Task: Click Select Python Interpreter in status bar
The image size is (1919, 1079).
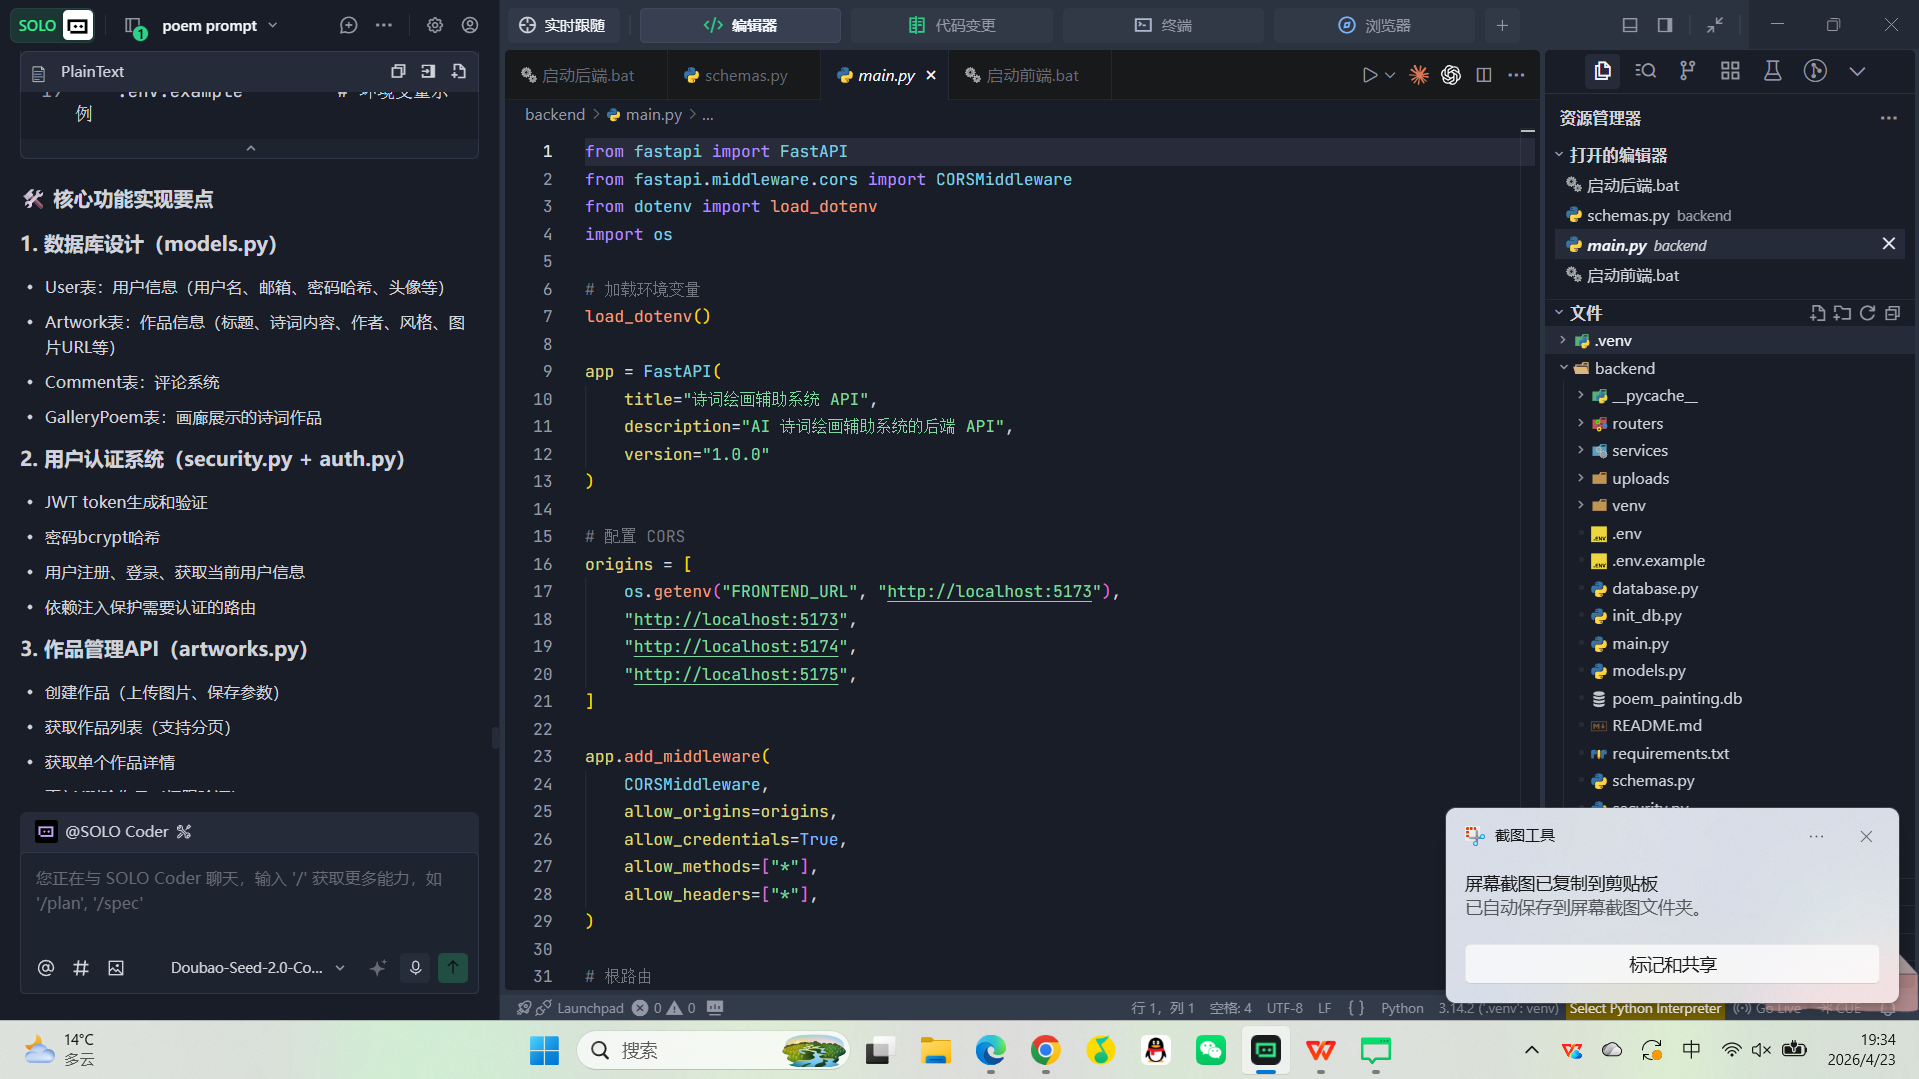Action: point(1645,1008)
